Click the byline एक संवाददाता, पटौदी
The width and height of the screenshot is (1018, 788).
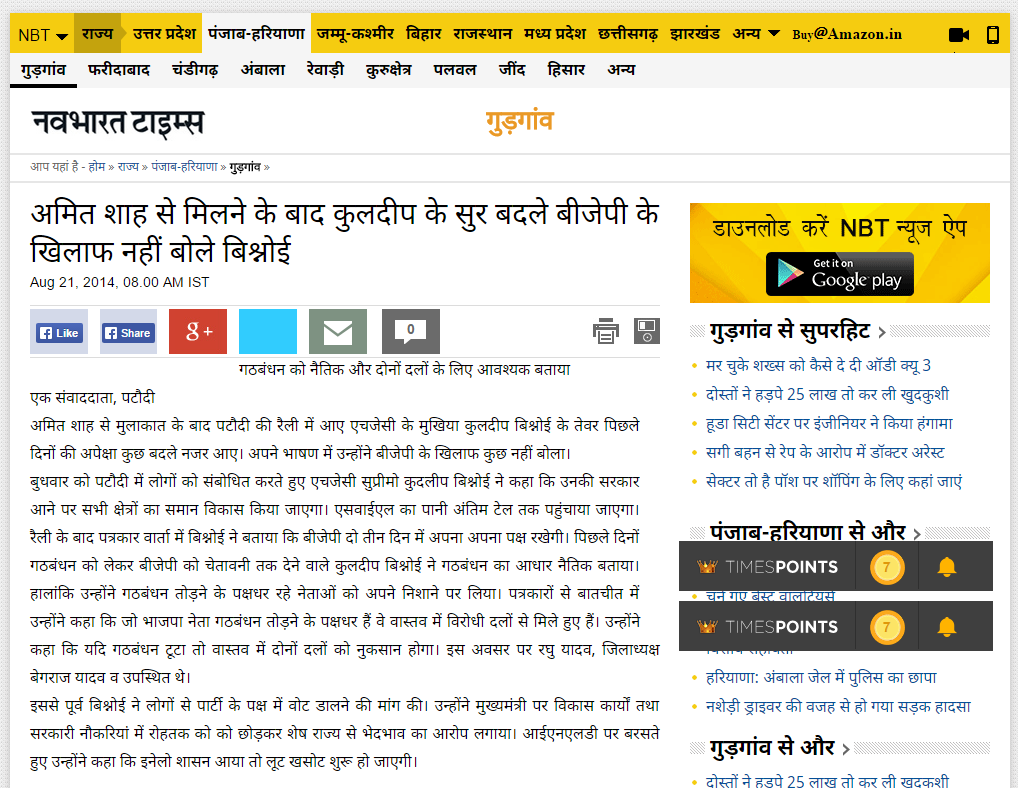click(93, 398)
